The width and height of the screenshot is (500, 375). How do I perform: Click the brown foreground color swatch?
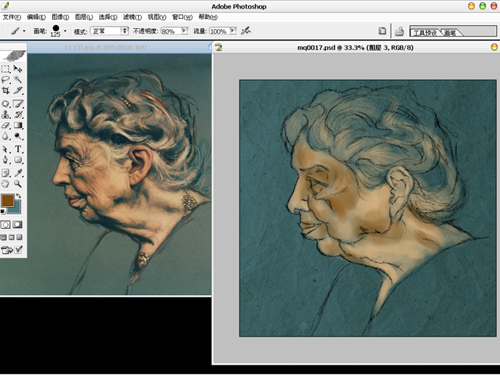tap(8, 200)
